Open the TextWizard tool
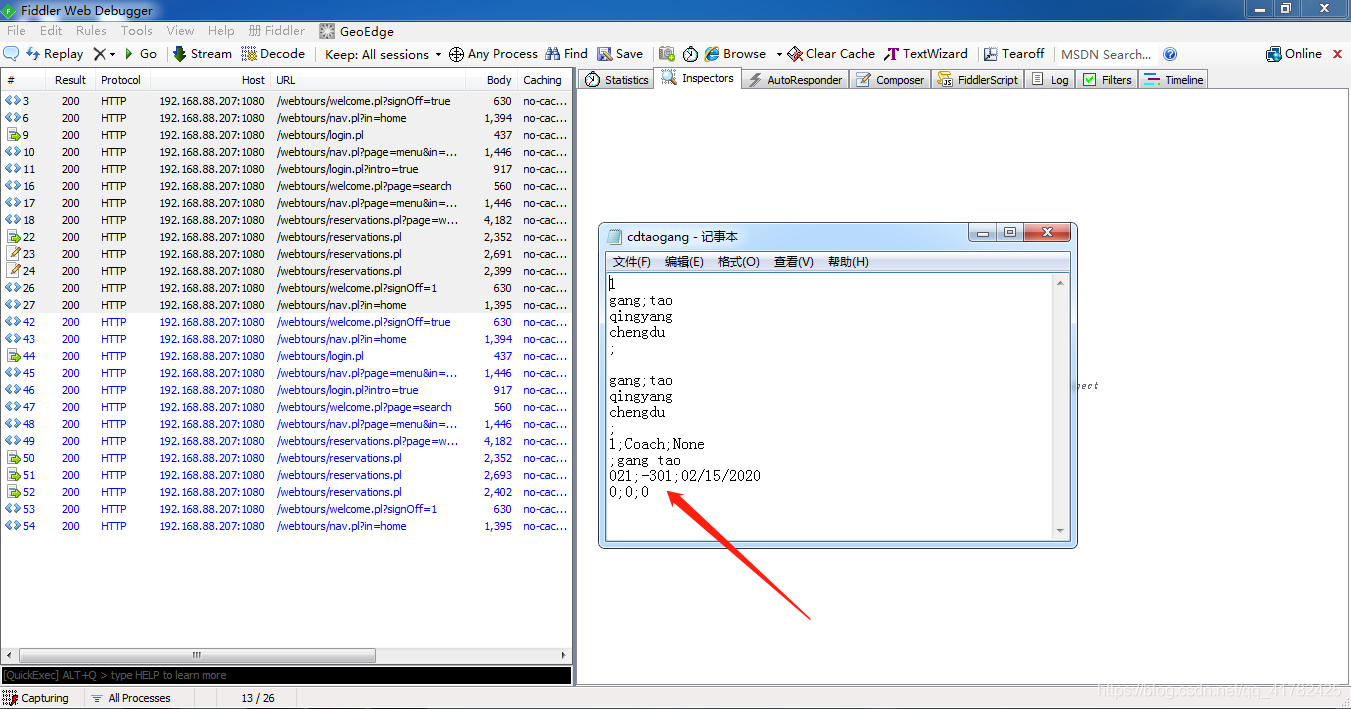The image size is (1351, 709). pos(926,54)
